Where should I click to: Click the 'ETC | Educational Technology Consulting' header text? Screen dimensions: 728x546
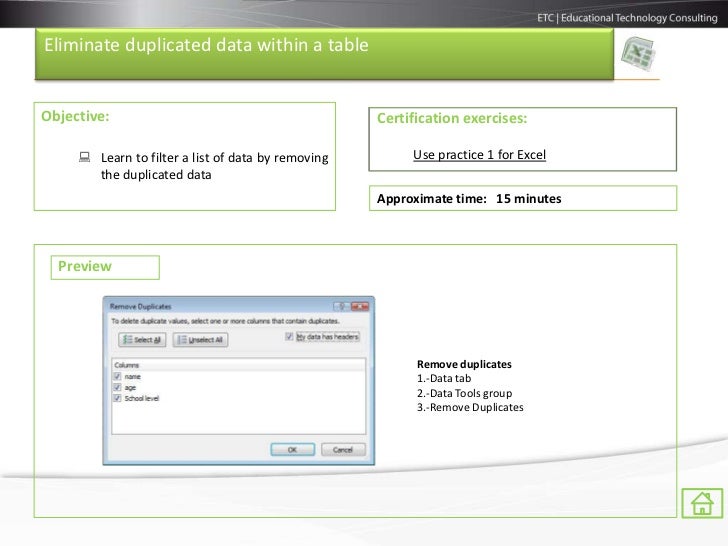[x=627, y=18]
